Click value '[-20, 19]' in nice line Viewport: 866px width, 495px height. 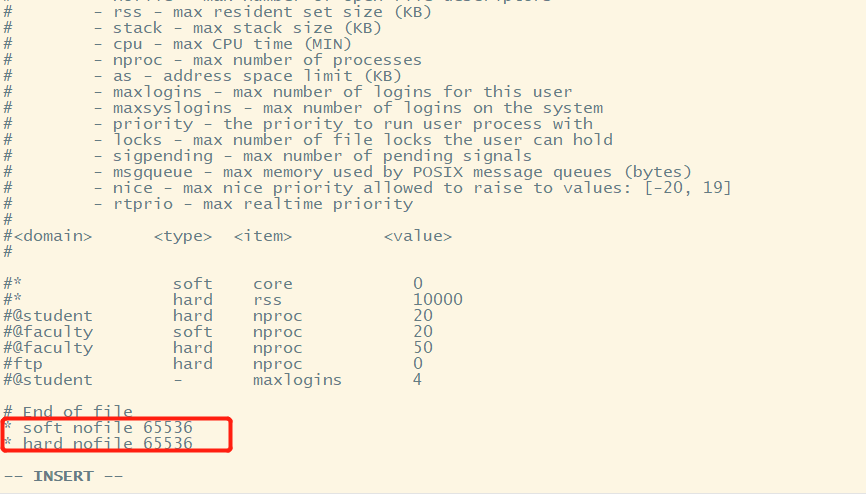[688, 188]
